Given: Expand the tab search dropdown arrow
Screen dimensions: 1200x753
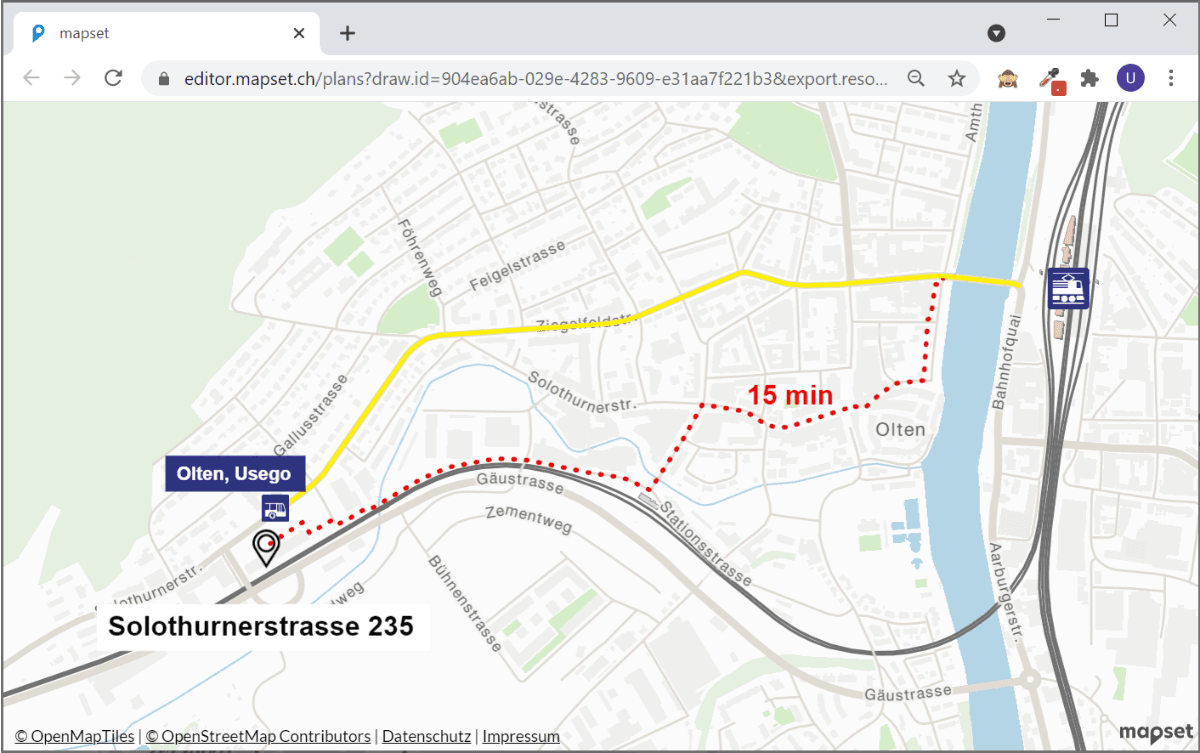Looking at the screenshot, I should coord(996,33).
